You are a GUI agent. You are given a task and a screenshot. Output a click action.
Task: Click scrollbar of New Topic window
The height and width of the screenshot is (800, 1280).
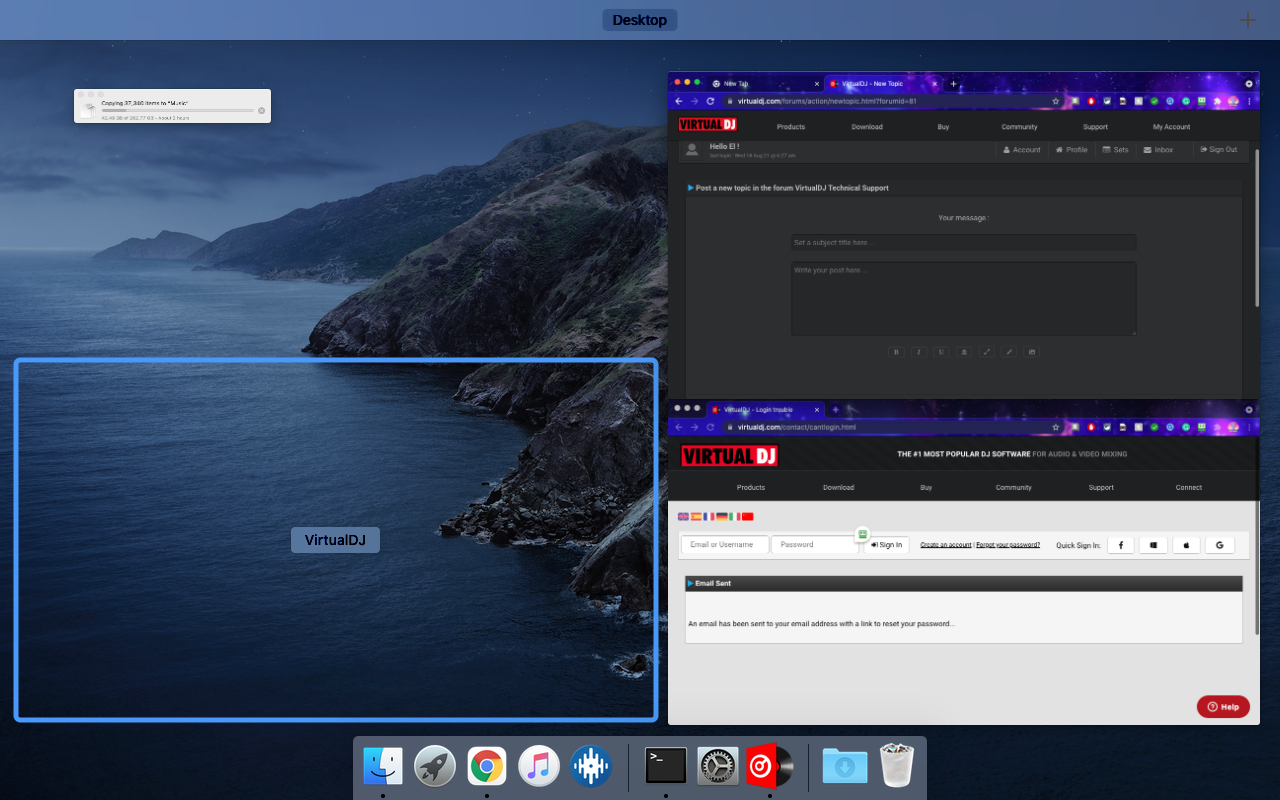[1257, 227]
